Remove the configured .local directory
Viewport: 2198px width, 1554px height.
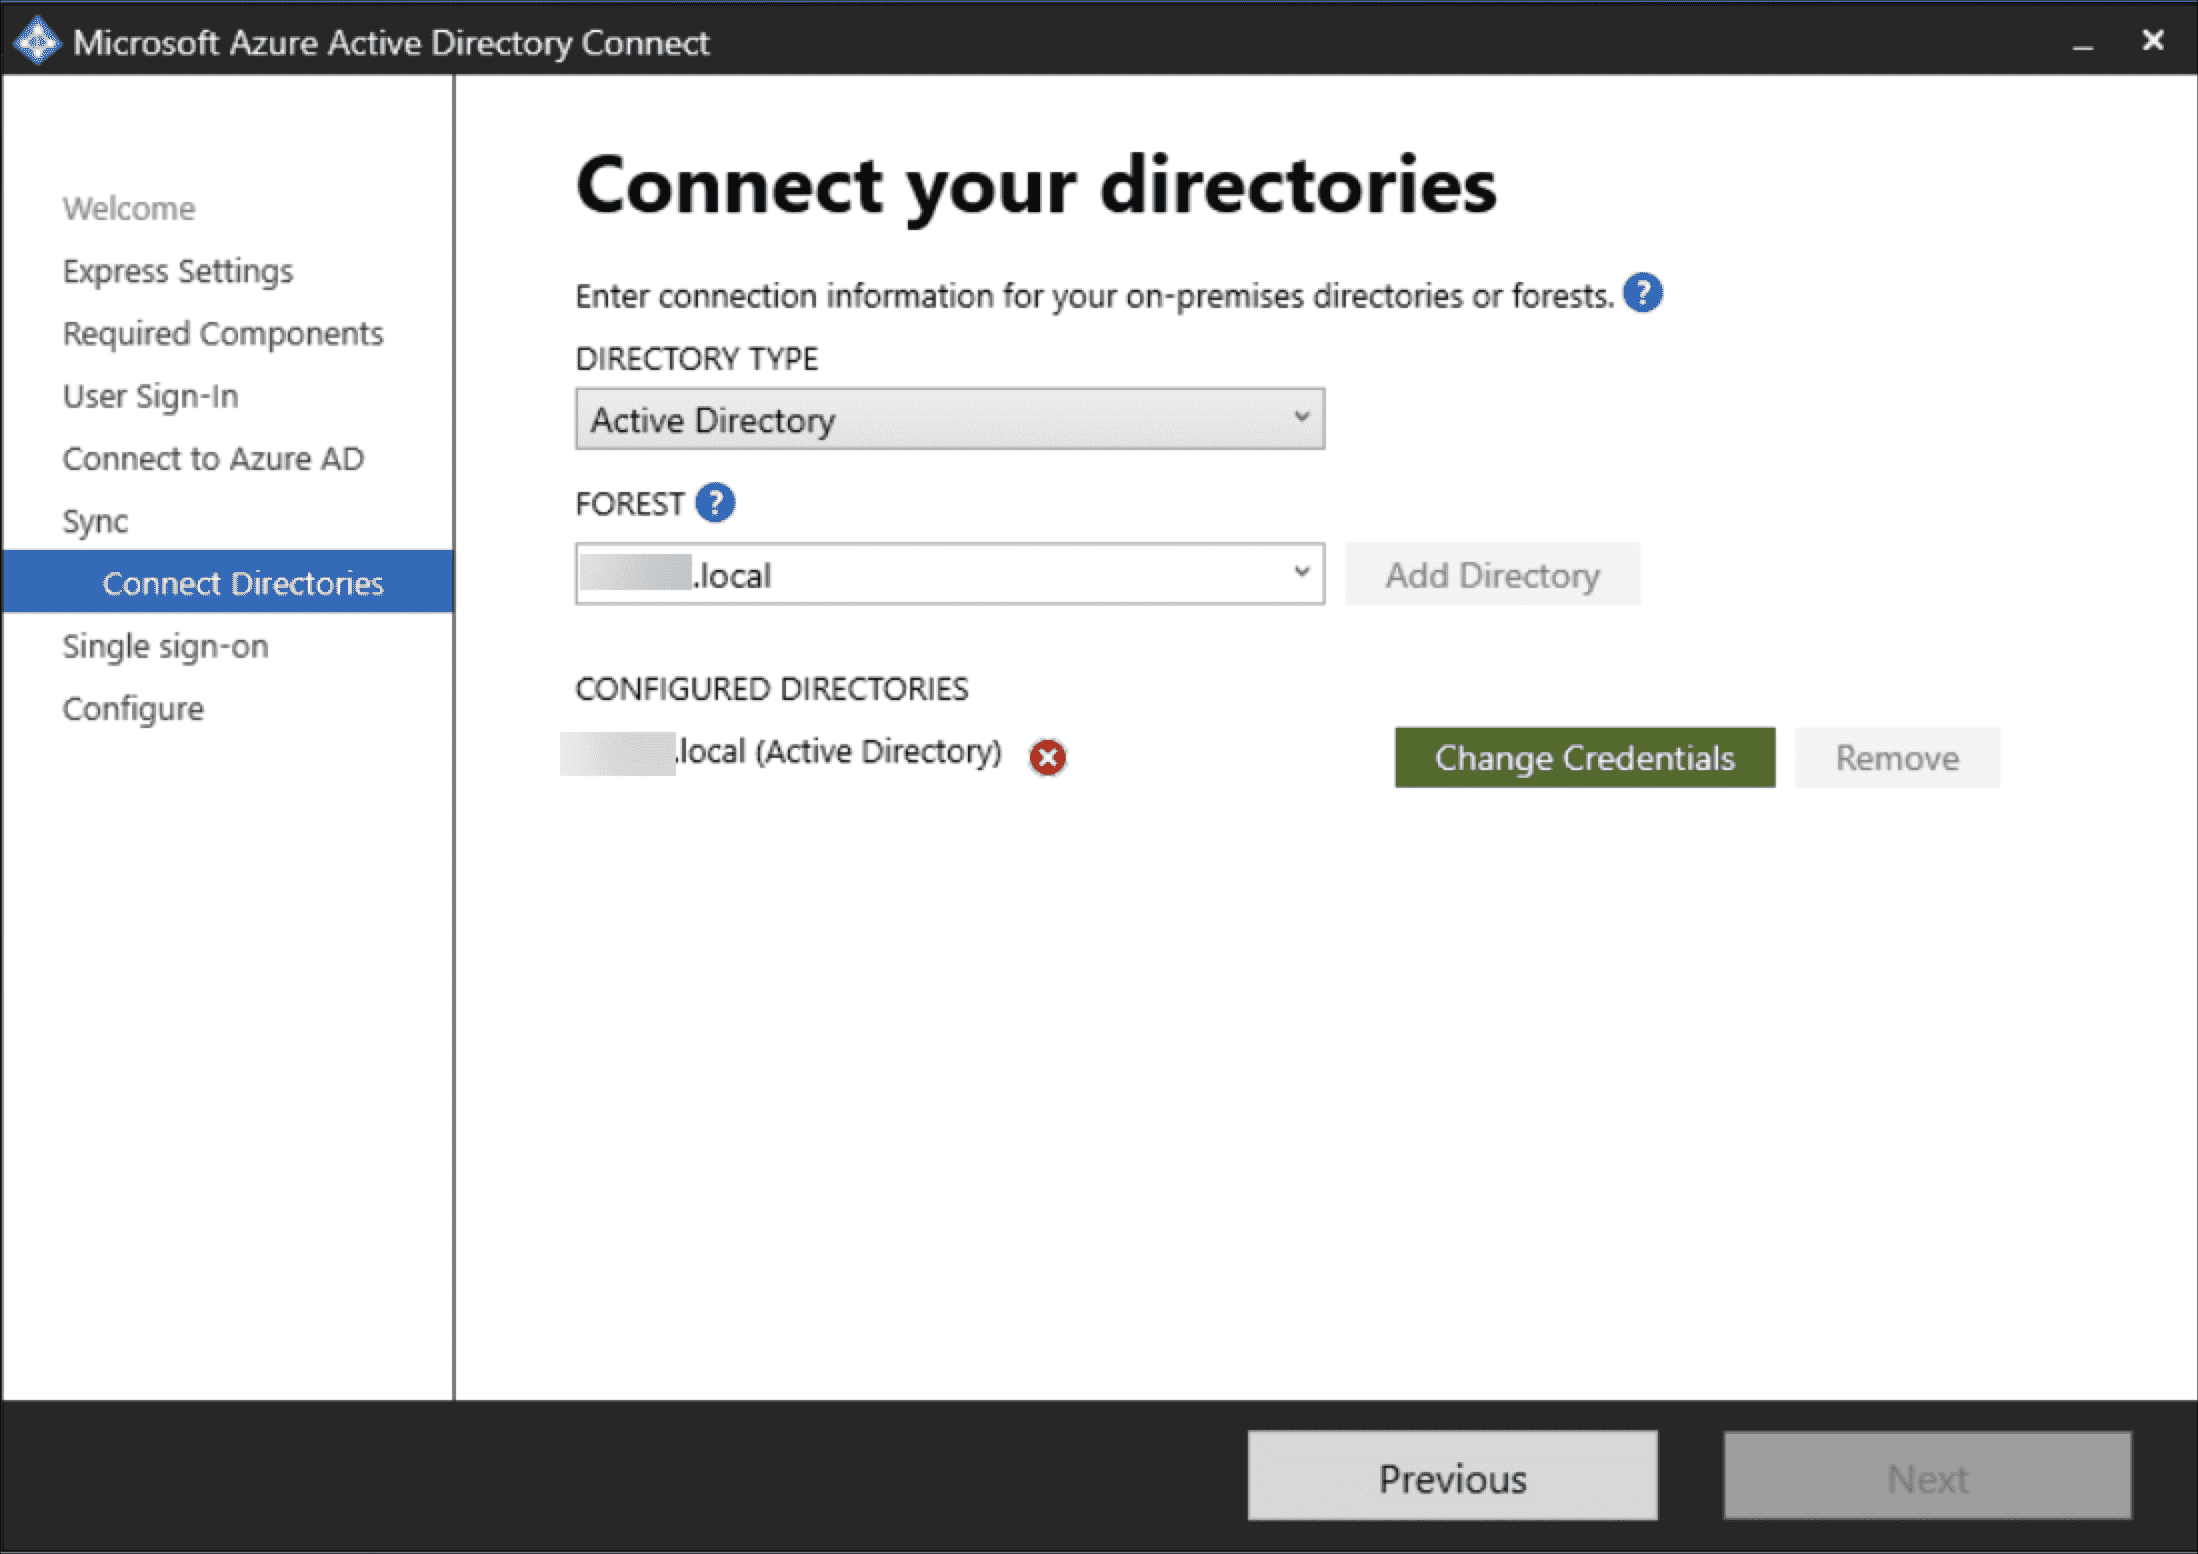pos(1896,758)
